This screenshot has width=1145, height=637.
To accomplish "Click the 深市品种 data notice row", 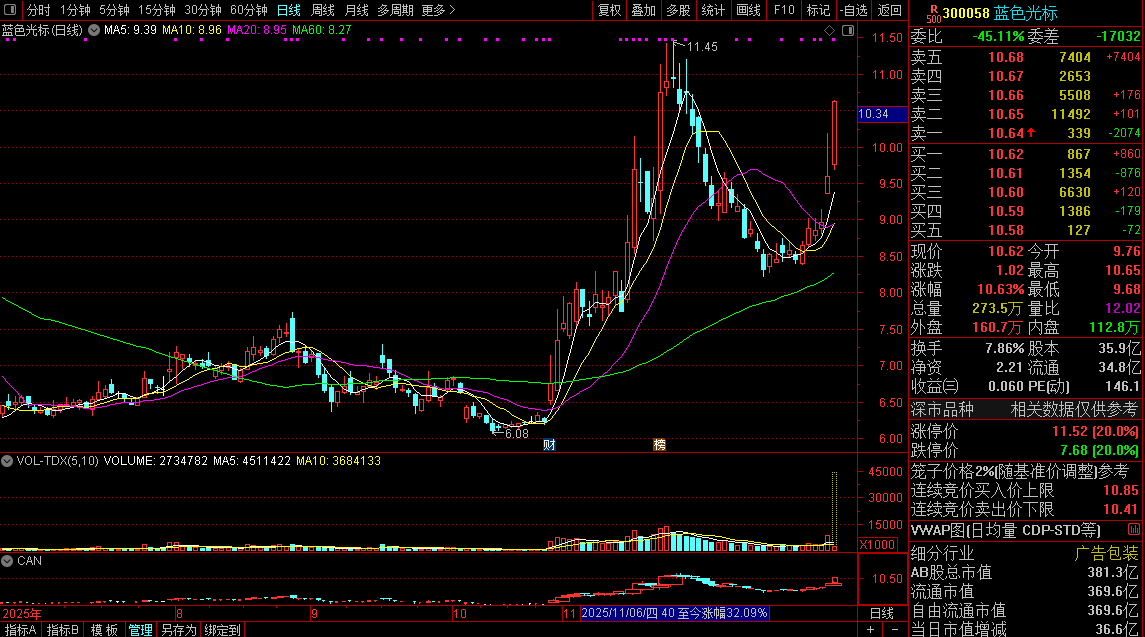I will (x=1025, y=410).
